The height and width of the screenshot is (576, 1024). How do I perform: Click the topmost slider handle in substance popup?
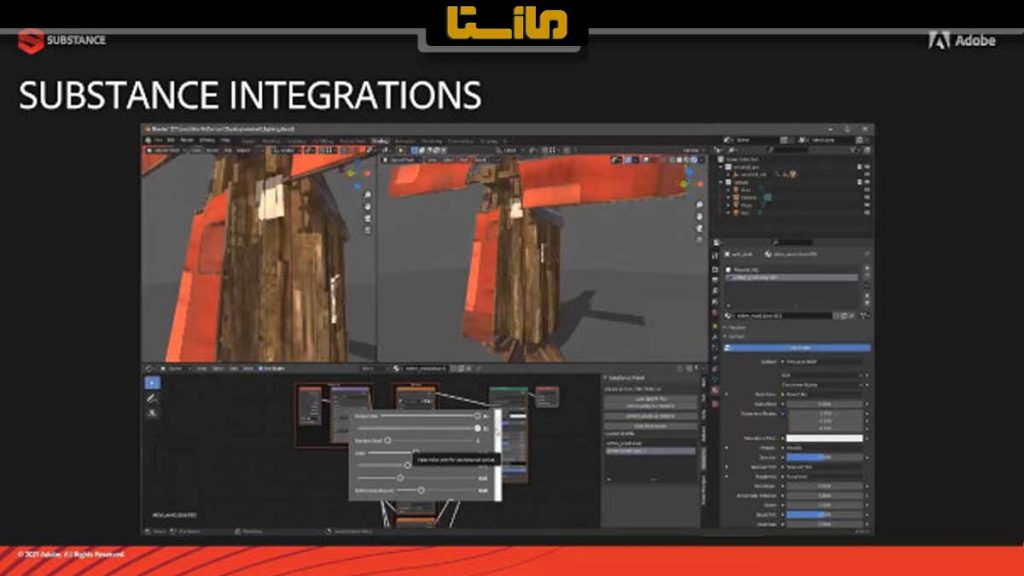[477, 416]
